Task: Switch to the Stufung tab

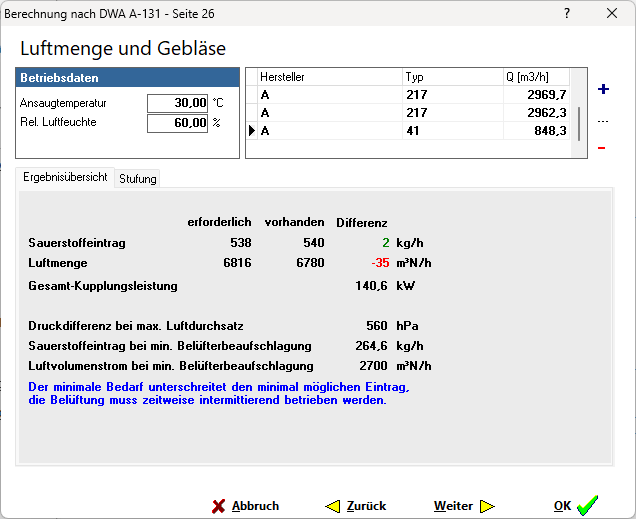Action: (138, 179)
